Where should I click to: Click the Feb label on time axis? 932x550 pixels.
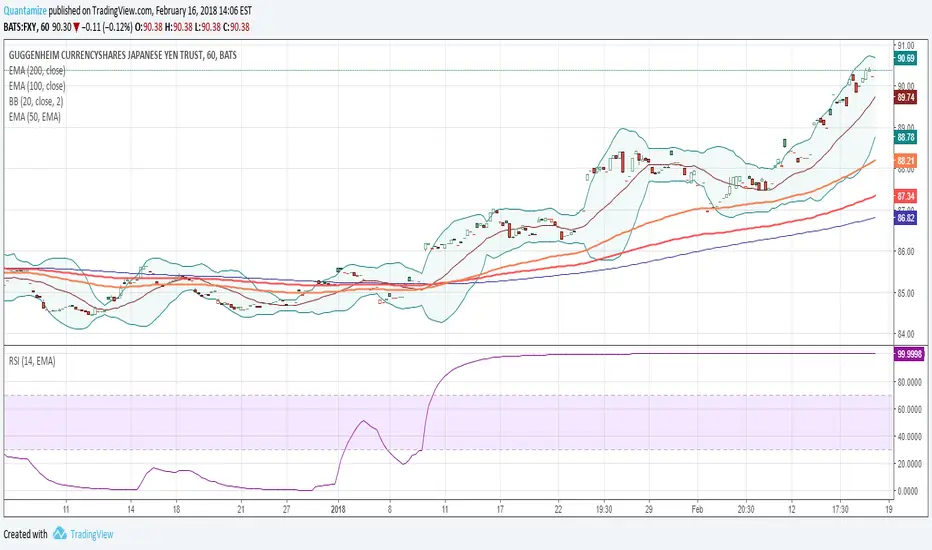697,509
